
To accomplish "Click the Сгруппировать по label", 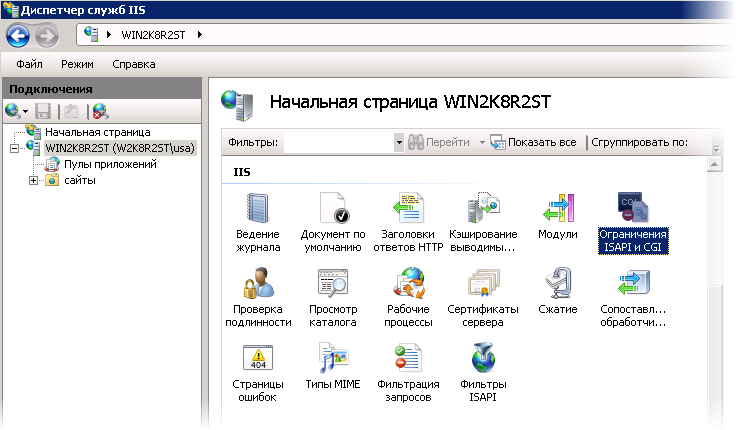I will pos(639,142).
